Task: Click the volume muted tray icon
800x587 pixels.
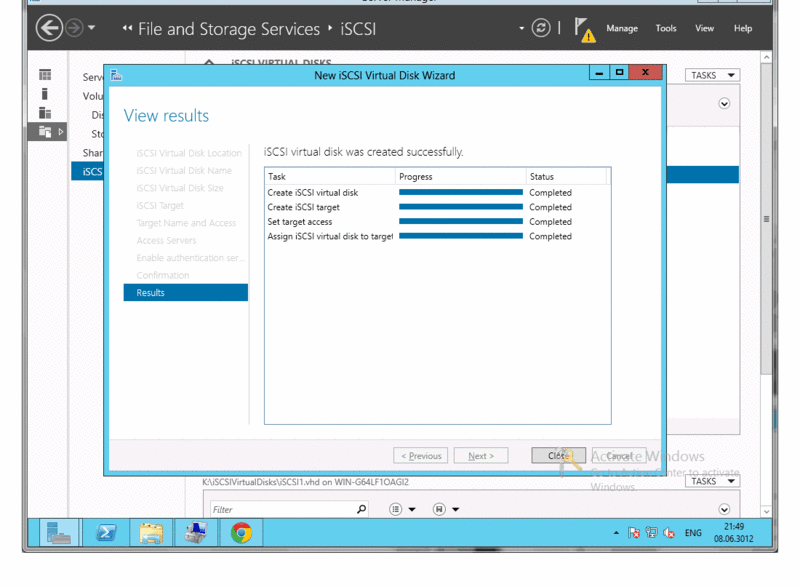Action: click(669, 533)
